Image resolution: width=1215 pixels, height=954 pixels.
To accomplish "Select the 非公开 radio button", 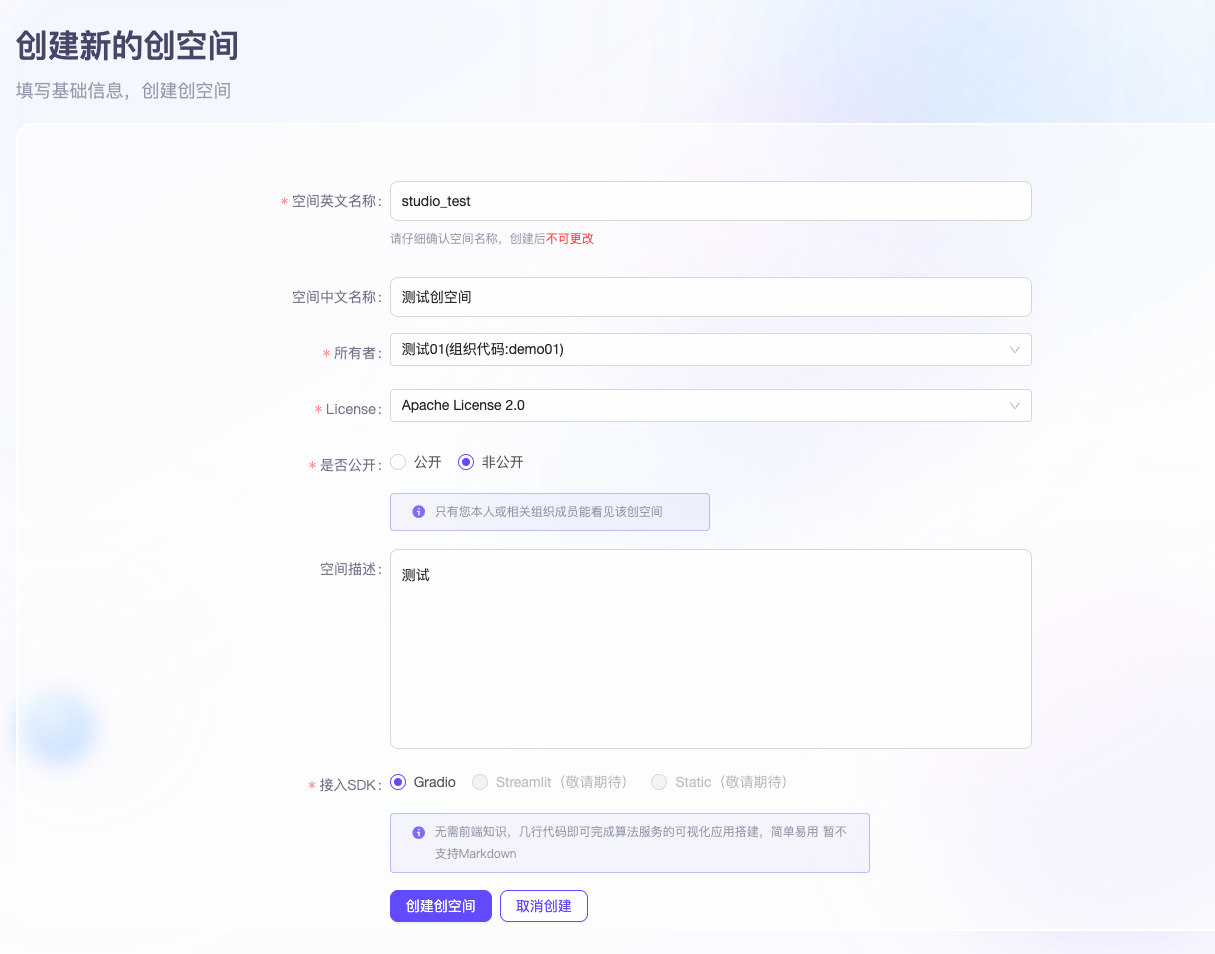I will point(465,462).
